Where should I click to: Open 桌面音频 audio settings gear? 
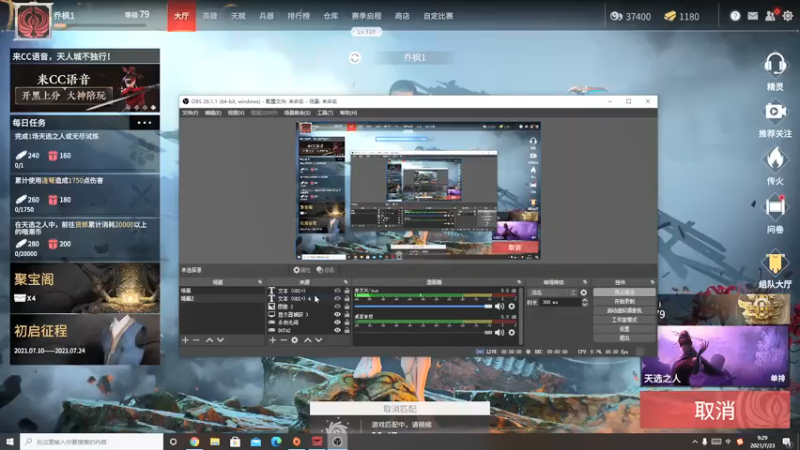pos(512,333)
